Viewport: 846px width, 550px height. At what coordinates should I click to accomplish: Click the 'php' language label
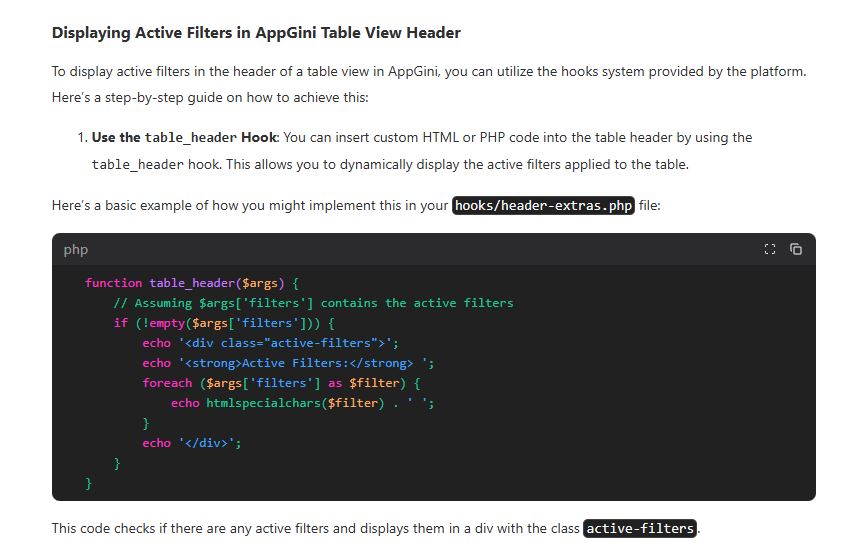(76, 249)
